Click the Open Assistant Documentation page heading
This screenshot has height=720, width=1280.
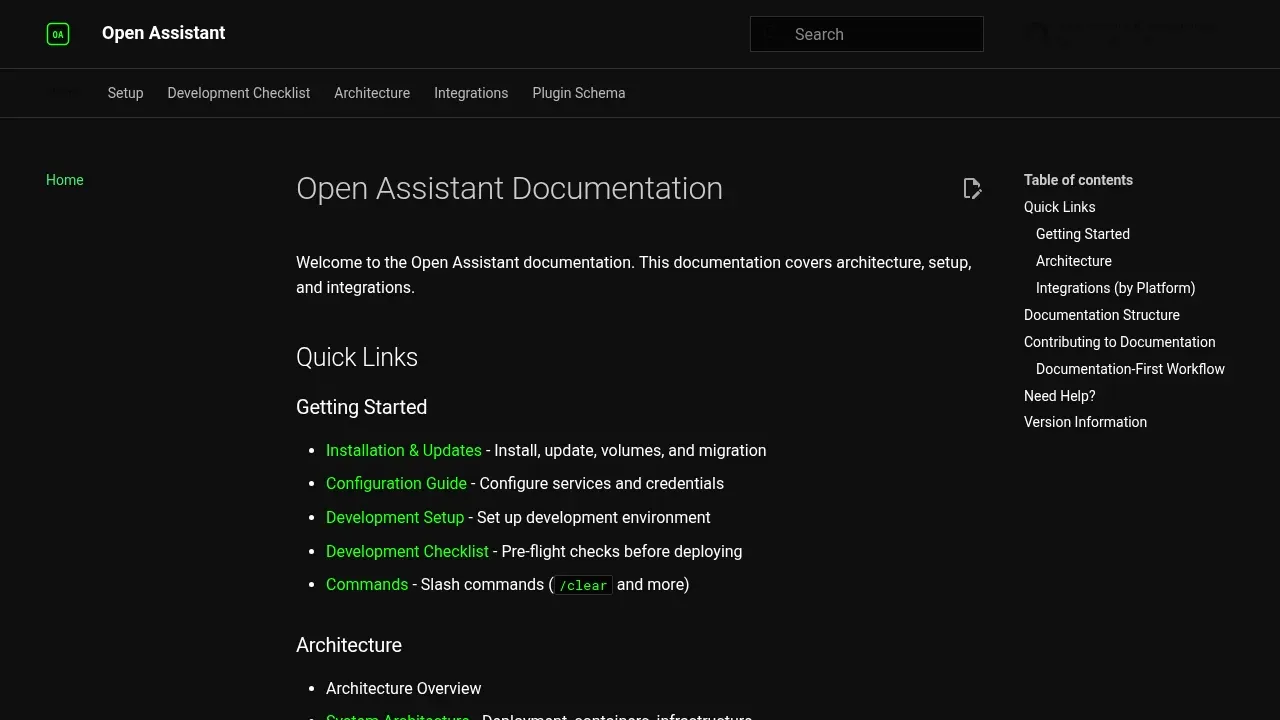click(x=509, y=188)
